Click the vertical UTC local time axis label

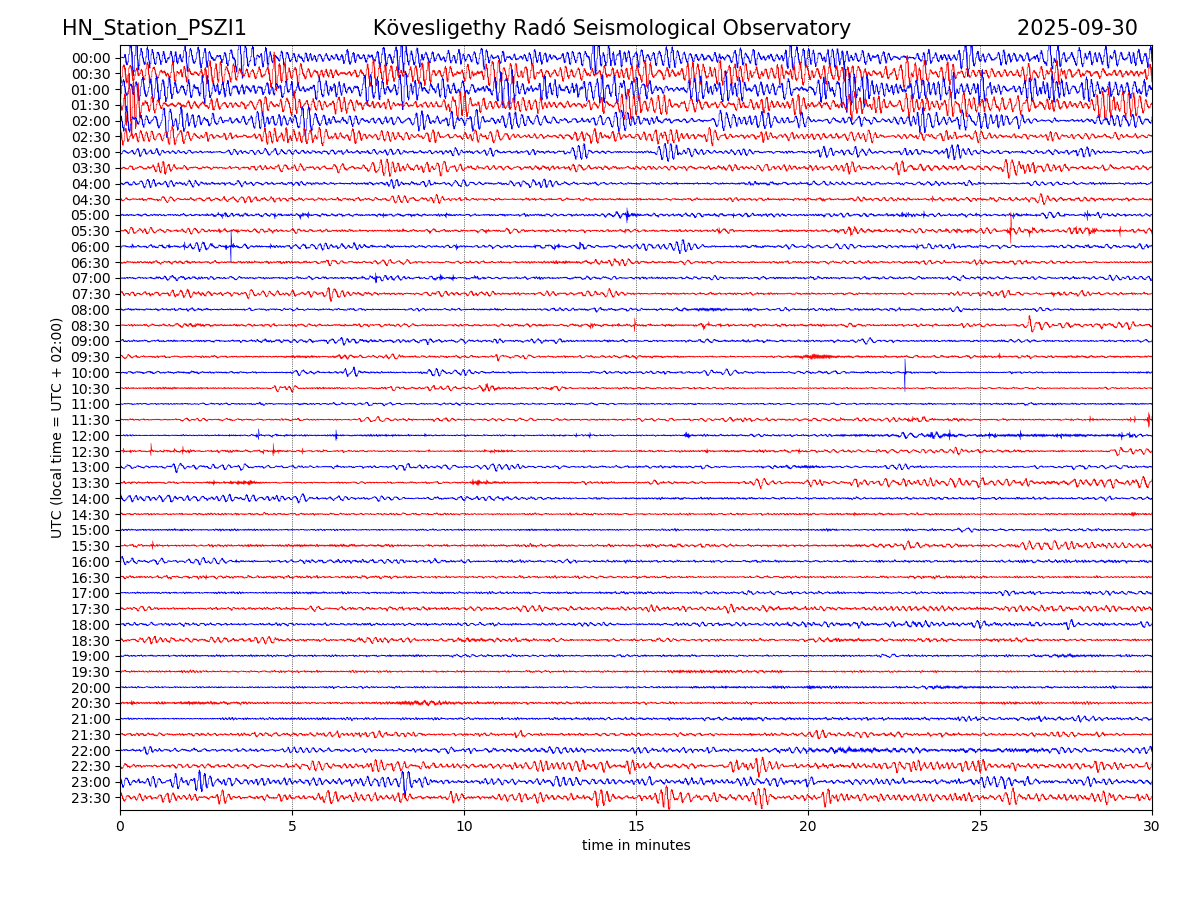57,428
